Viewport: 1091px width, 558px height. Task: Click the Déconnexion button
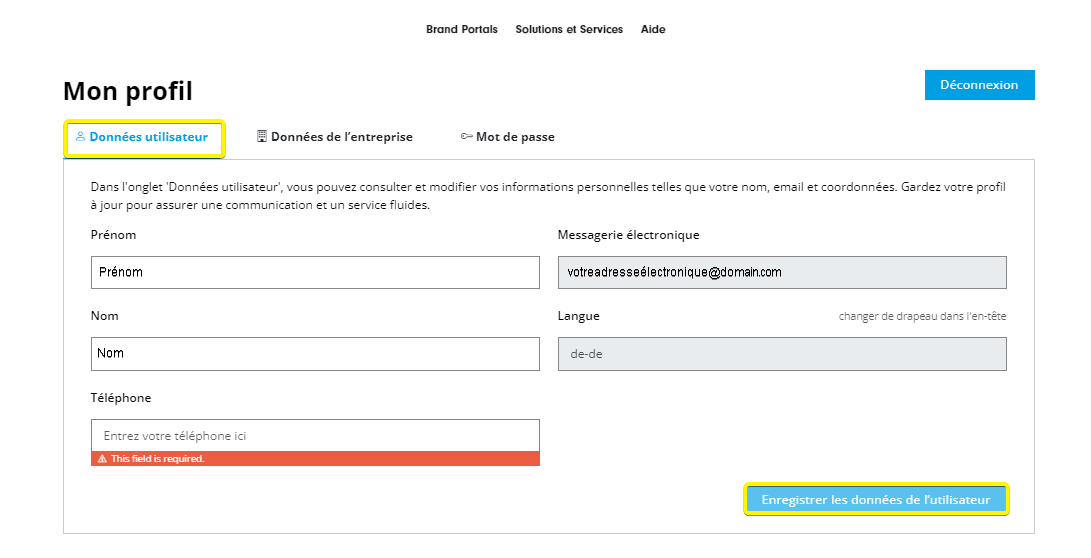pos(980,85)
